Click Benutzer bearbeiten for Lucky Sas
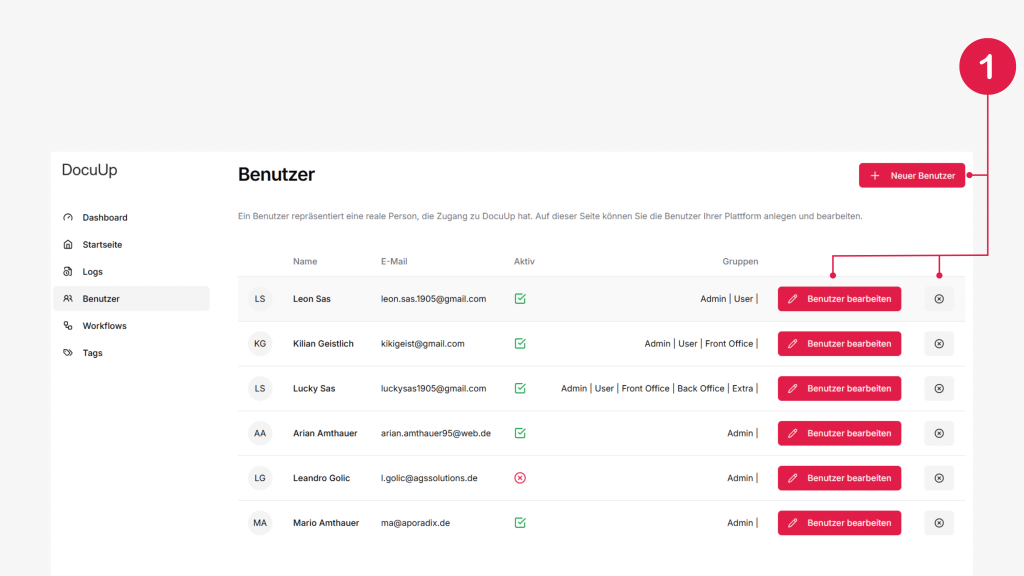Screen dimensions: 1024x576 (x=839, y=389)
